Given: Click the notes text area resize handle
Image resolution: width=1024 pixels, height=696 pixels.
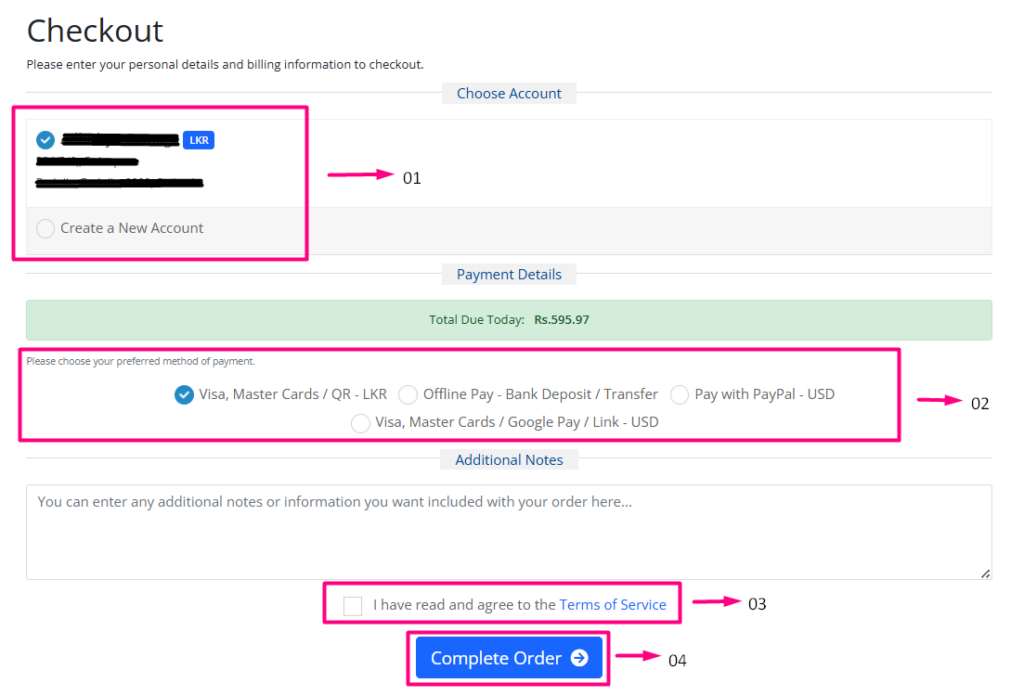Looking at the screenshot, I should tap(985, 573).
